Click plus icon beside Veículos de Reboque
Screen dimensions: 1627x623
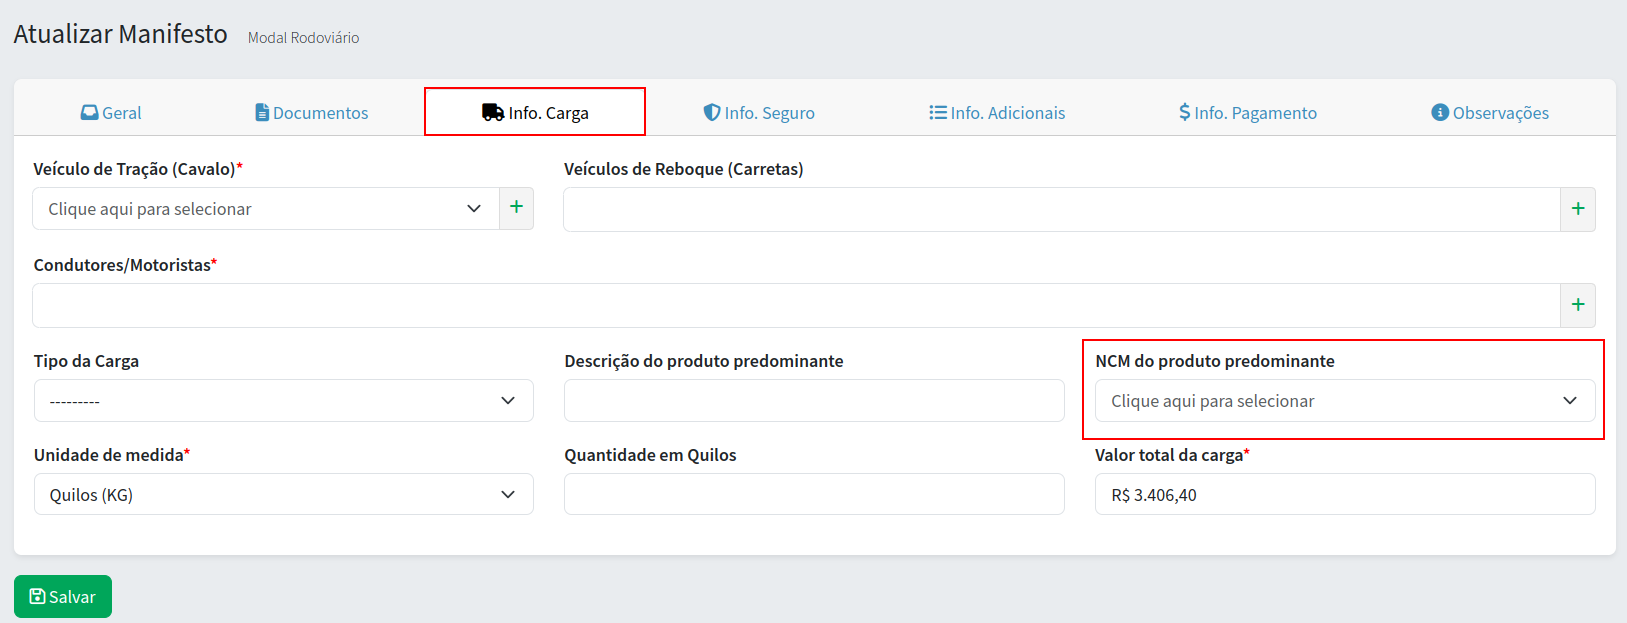(1578, 209)
